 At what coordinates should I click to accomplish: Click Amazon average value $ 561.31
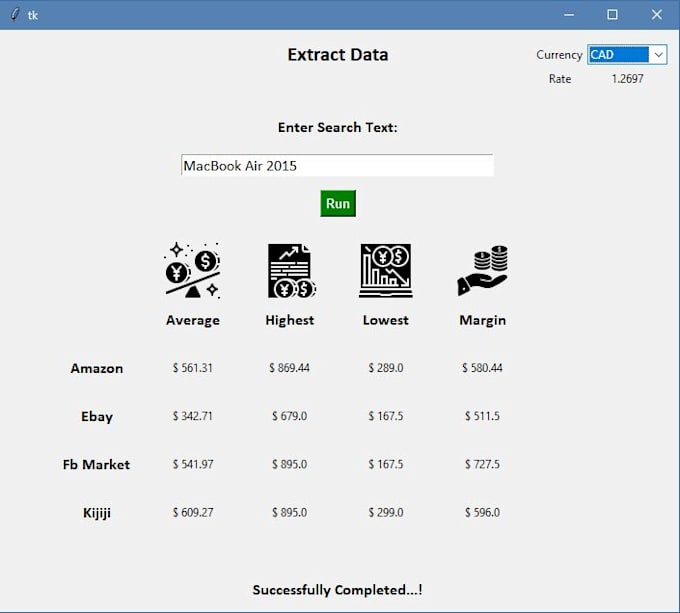tap(193, 368)
